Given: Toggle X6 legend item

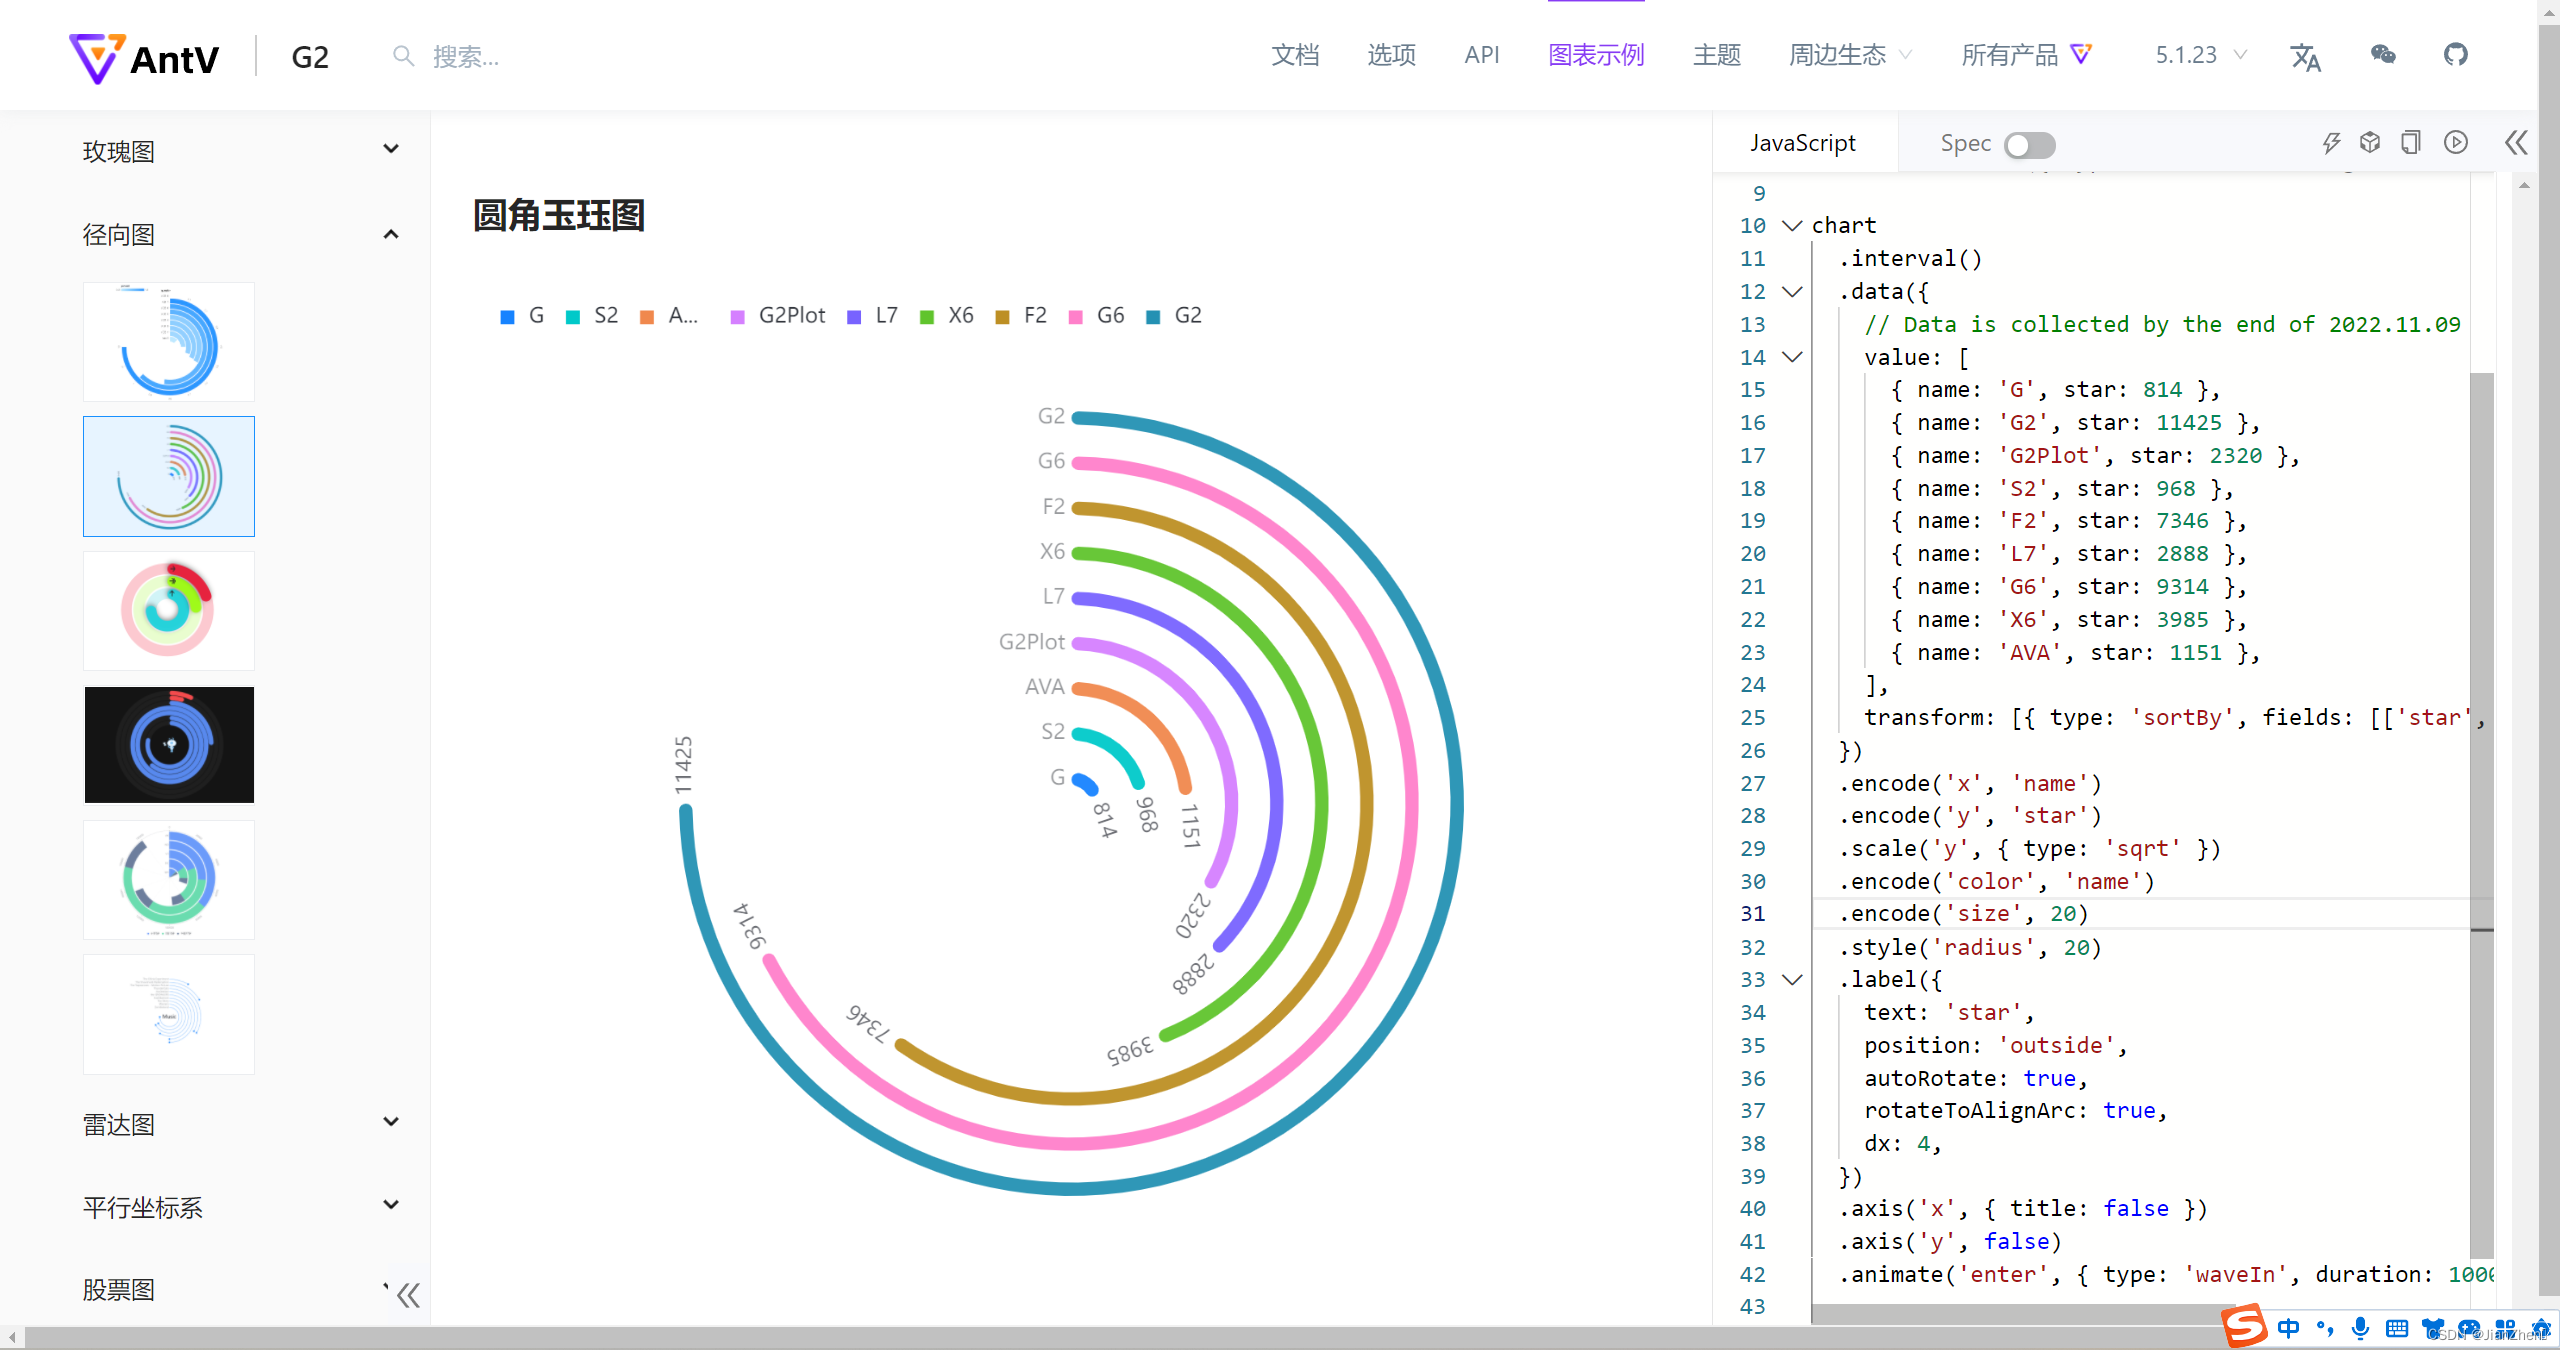Looking at the screenshot, I should (947, 316).
